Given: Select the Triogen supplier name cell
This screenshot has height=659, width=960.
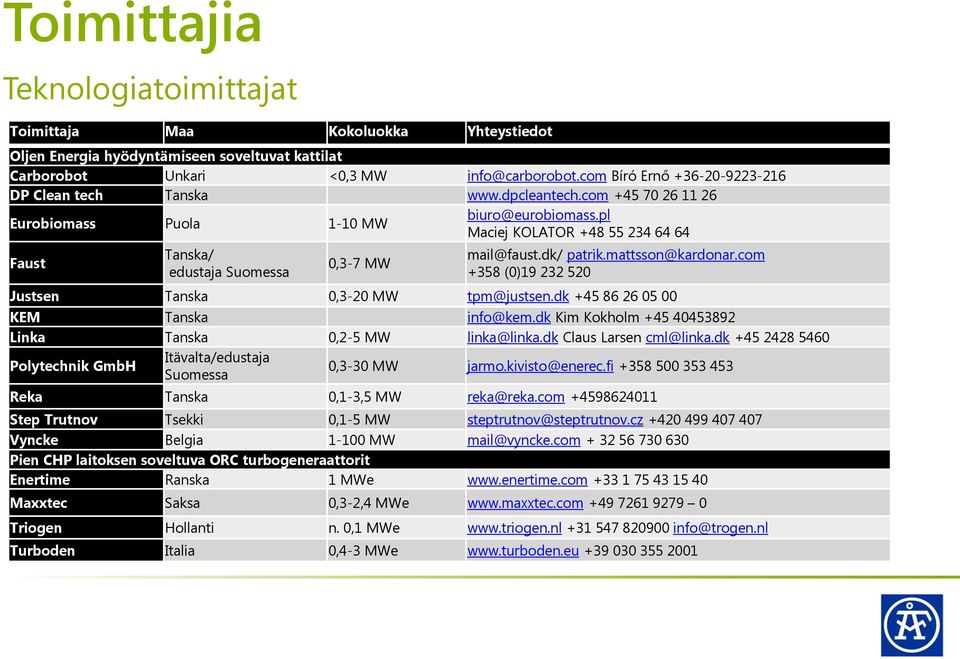Looking at the screenshot, I should [86, 528].
